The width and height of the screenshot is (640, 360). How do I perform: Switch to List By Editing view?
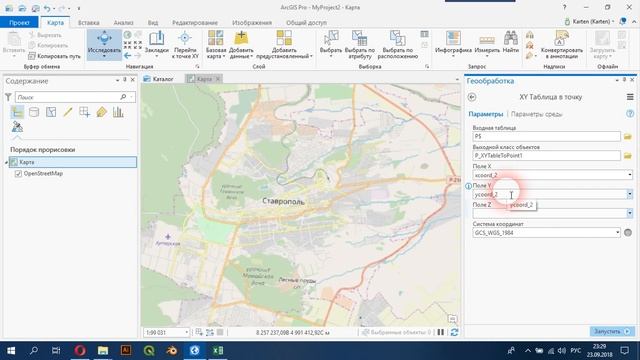coord(68,111)
